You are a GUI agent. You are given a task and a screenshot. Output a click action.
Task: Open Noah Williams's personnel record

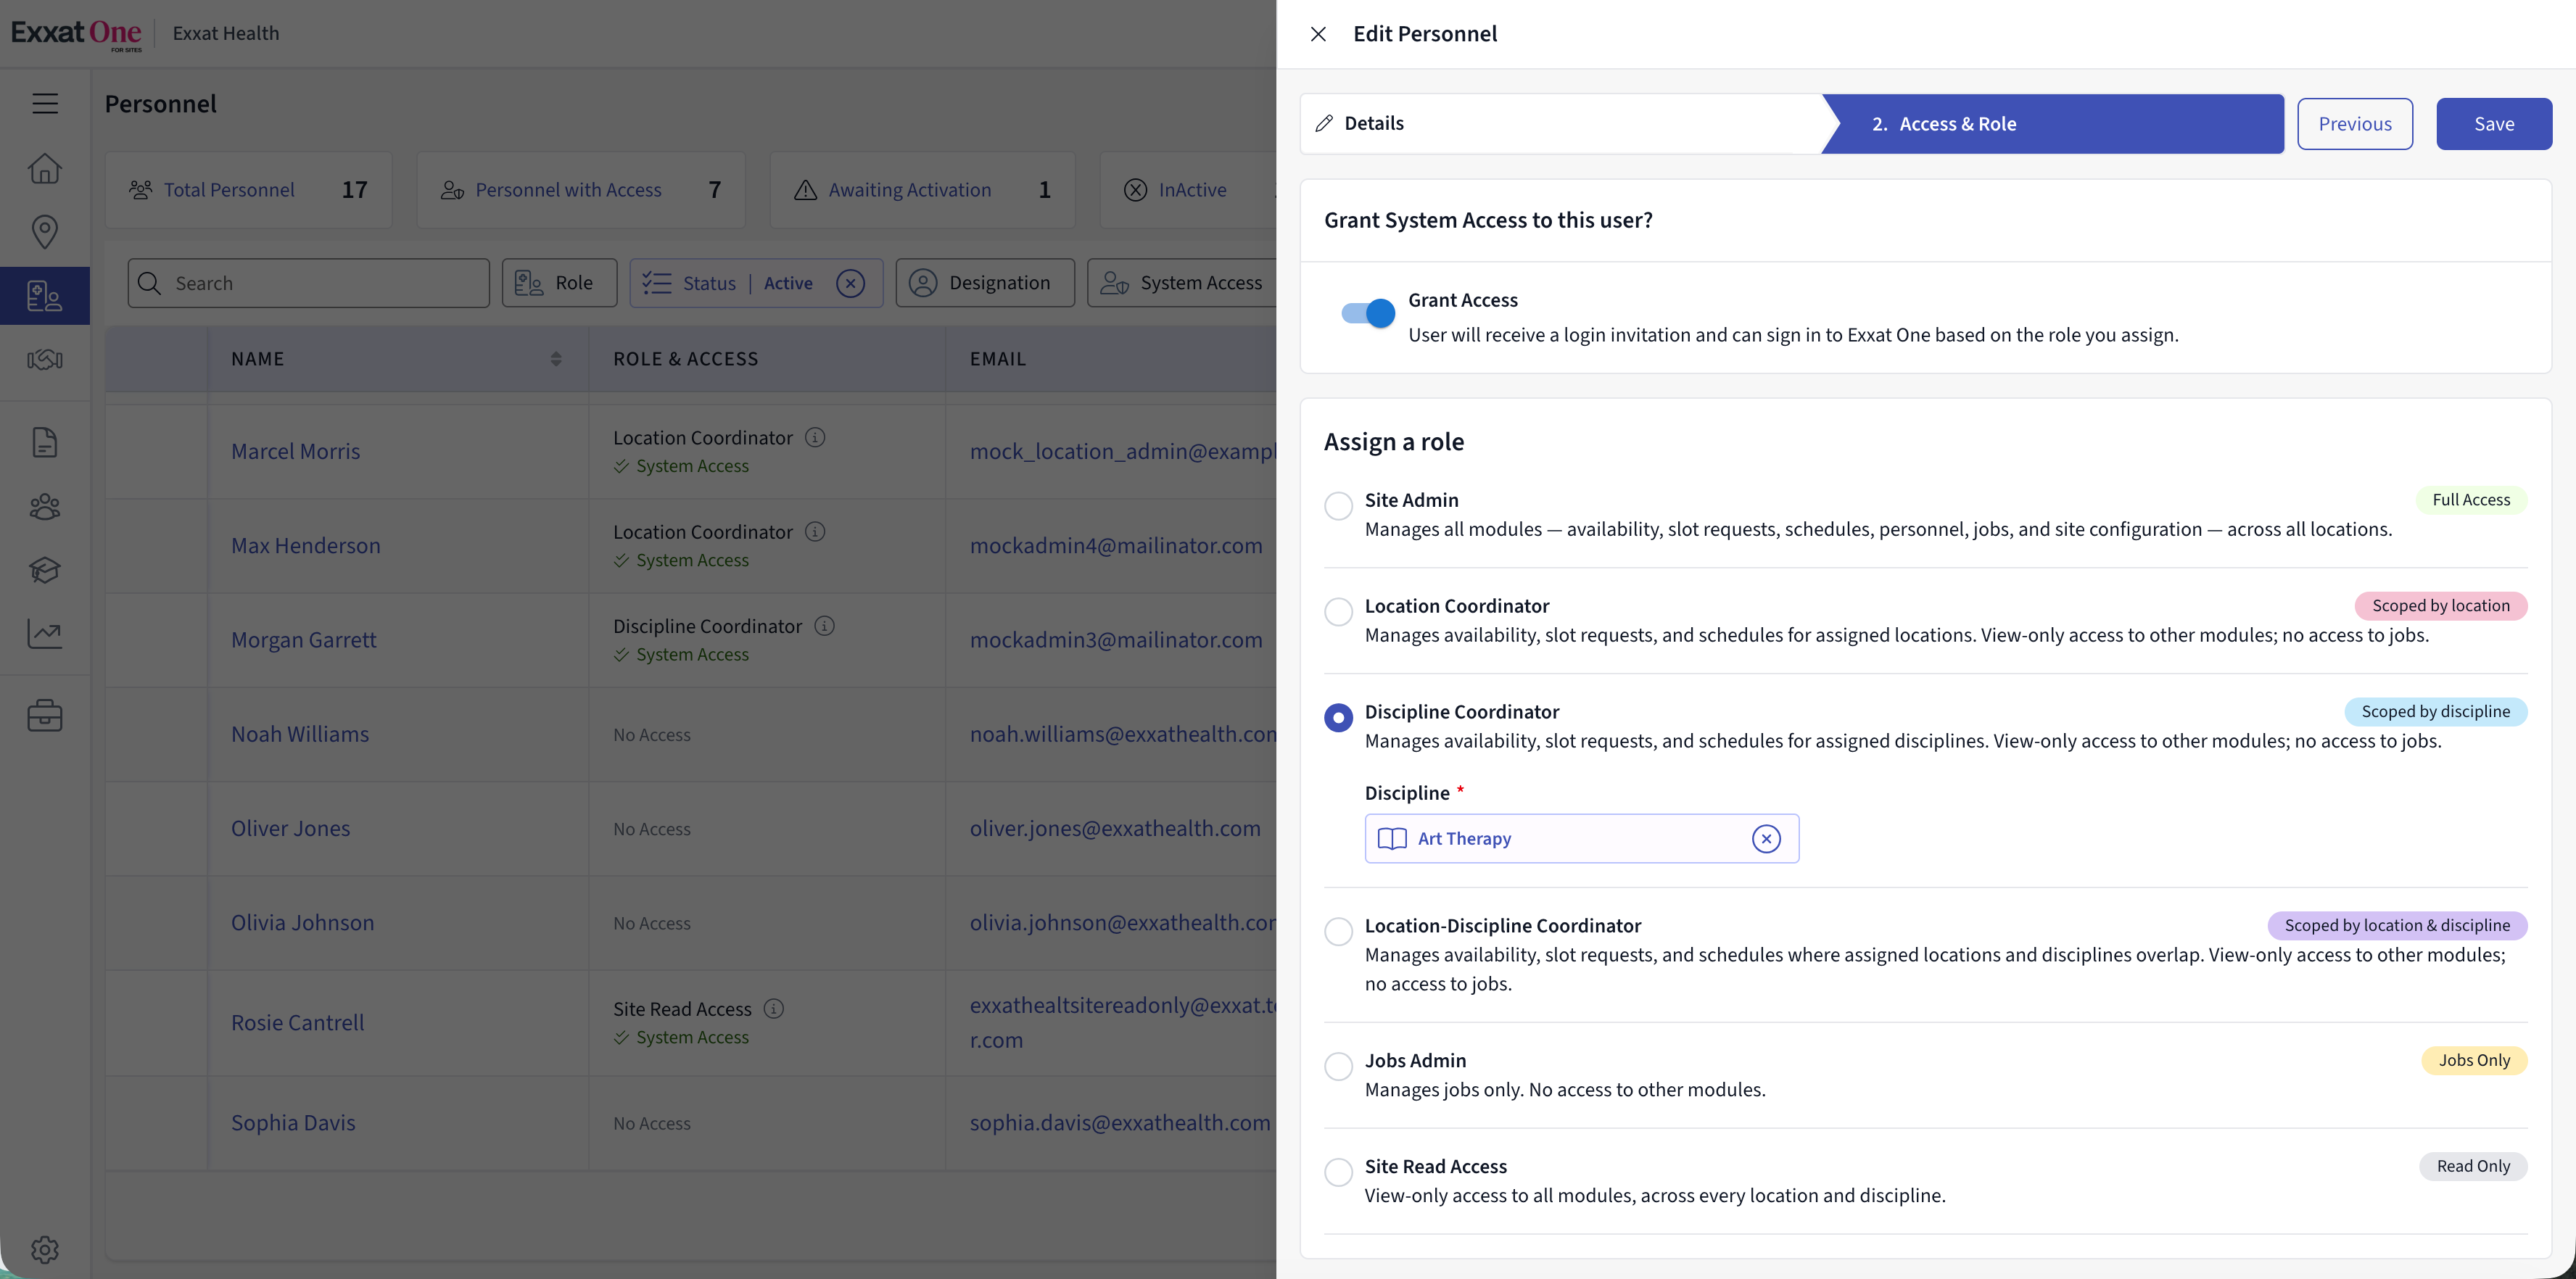tap(300, 734)
